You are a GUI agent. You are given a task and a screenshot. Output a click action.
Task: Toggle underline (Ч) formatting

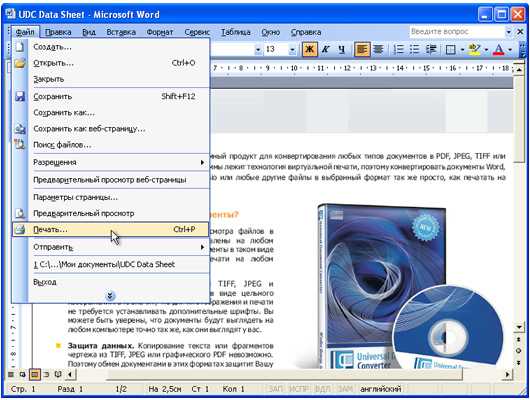click(341, 50)
